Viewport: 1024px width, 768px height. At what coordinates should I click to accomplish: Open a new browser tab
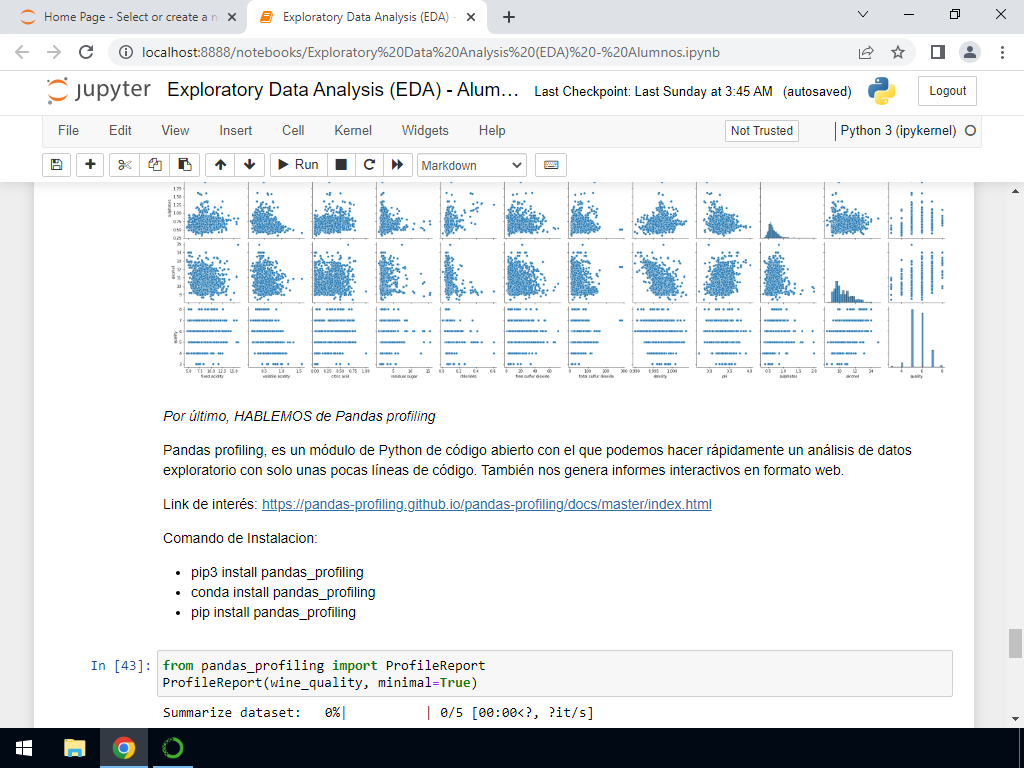509,18
